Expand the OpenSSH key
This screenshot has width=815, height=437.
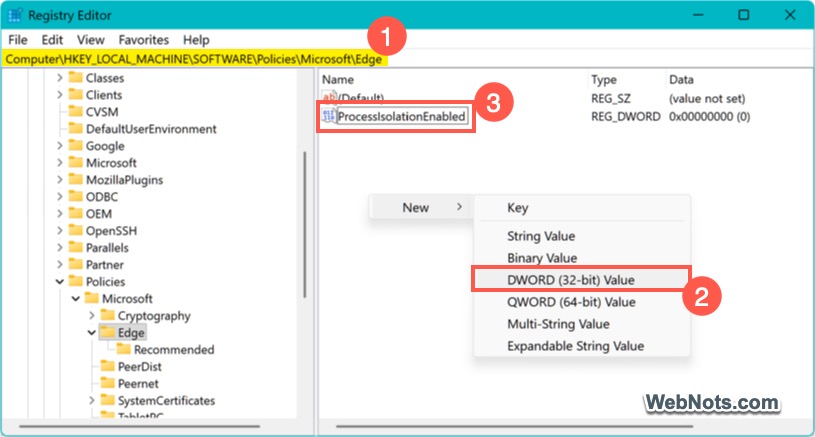[60, 231]
